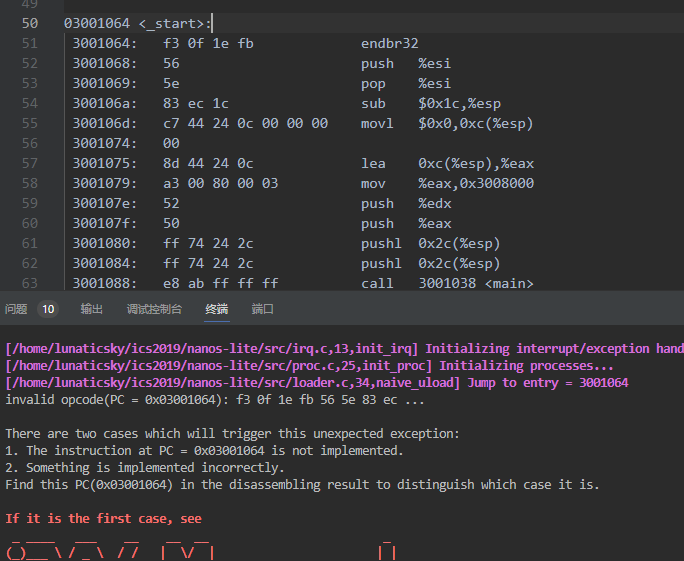Click bytes 'a3 00 80 00 03' on line 58

(220, 183)
